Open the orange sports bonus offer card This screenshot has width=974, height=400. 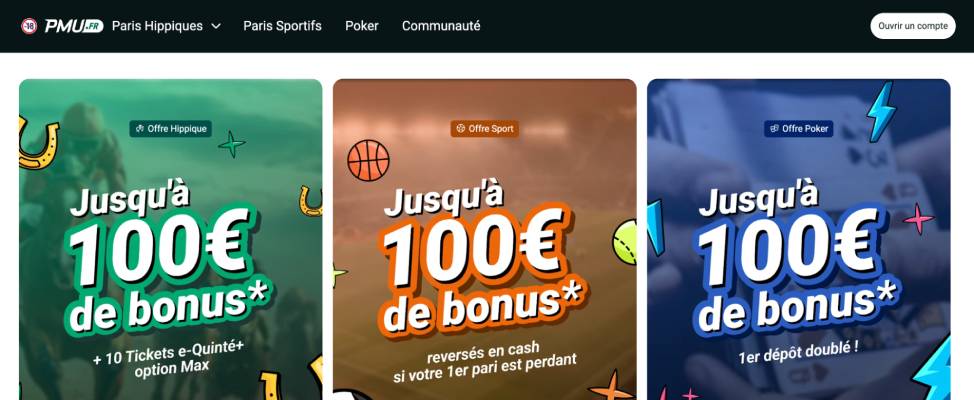pyautogui.click(x=485, y=239)
